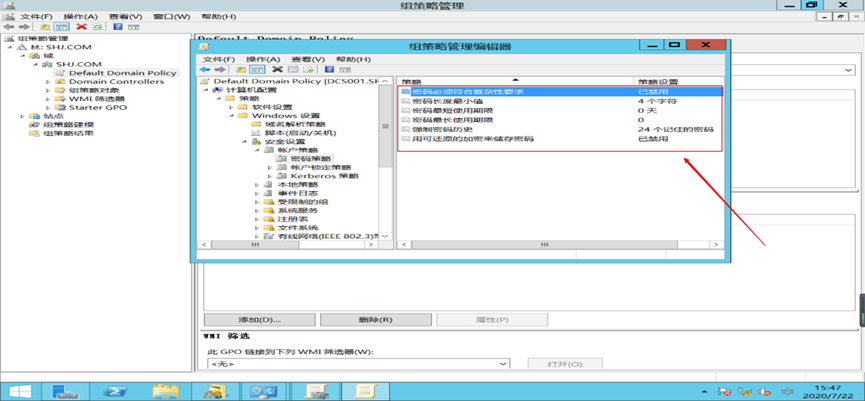865x401 pixels.
Task: Open the WMI filter dropdown showing <无>
Action: pos(359,363)
